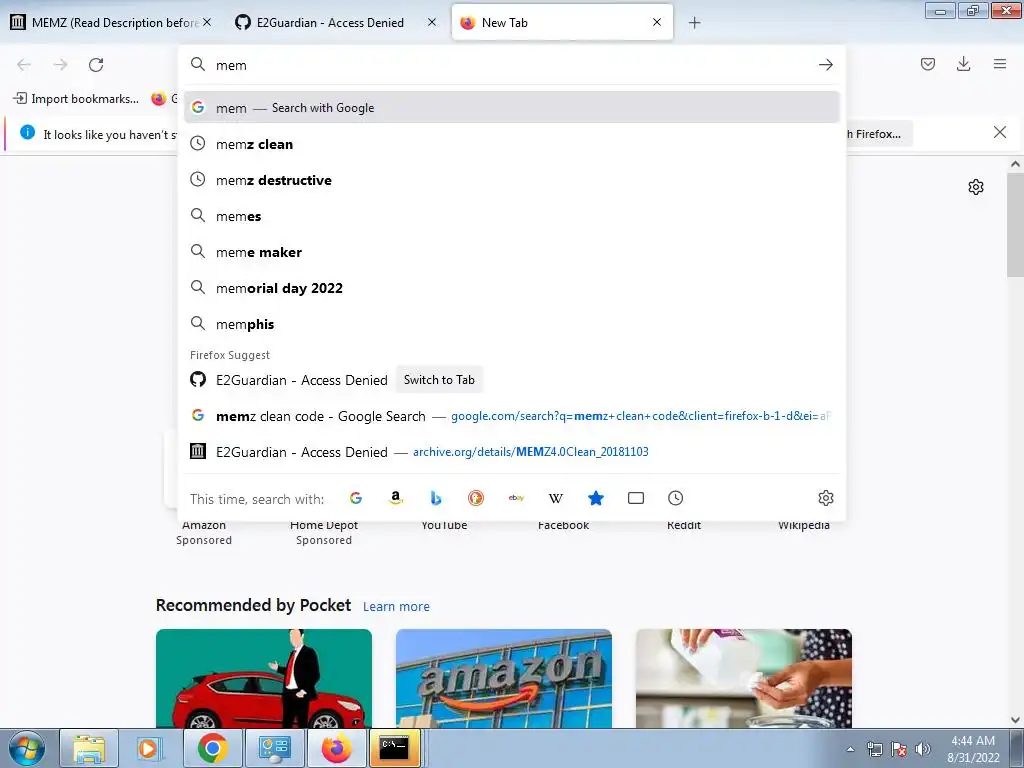Pick the 'memes' search suggestion
Viewport: 1024px width, 768px height.
[x=511, y=216]
